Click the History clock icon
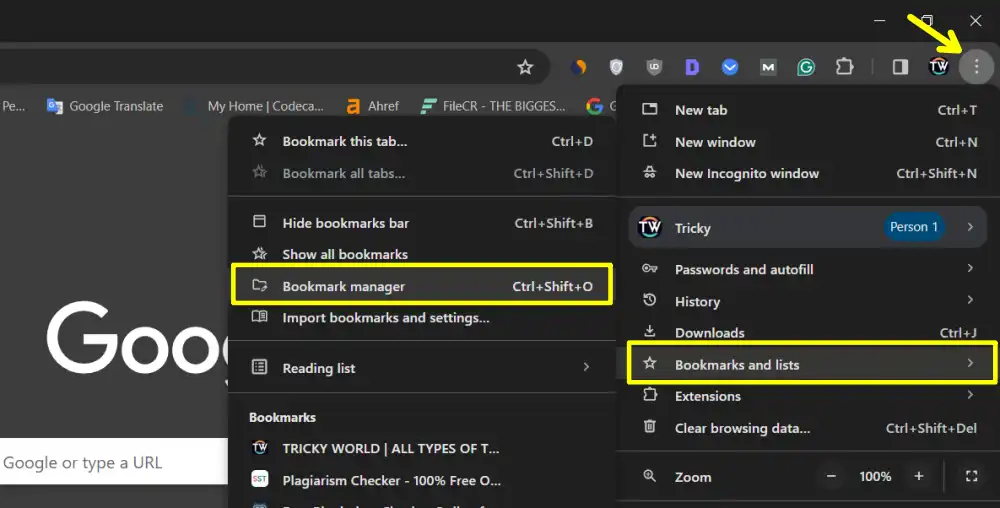 [x=649, y=300]
